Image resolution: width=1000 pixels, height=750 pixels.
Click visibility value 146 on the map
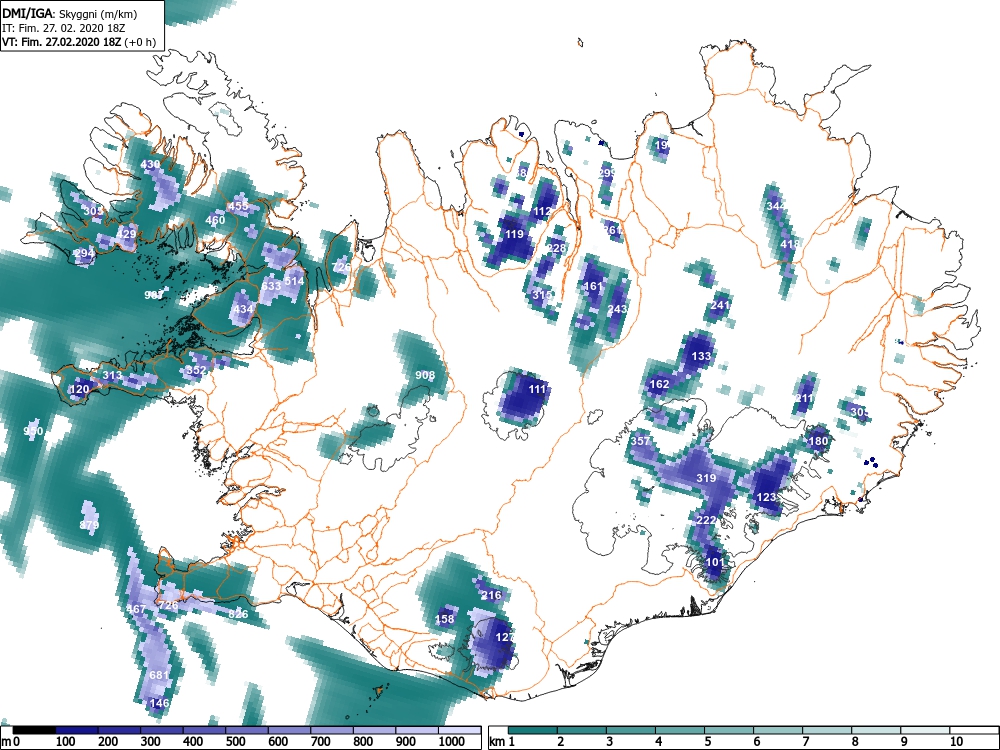[x=159, y=703]
